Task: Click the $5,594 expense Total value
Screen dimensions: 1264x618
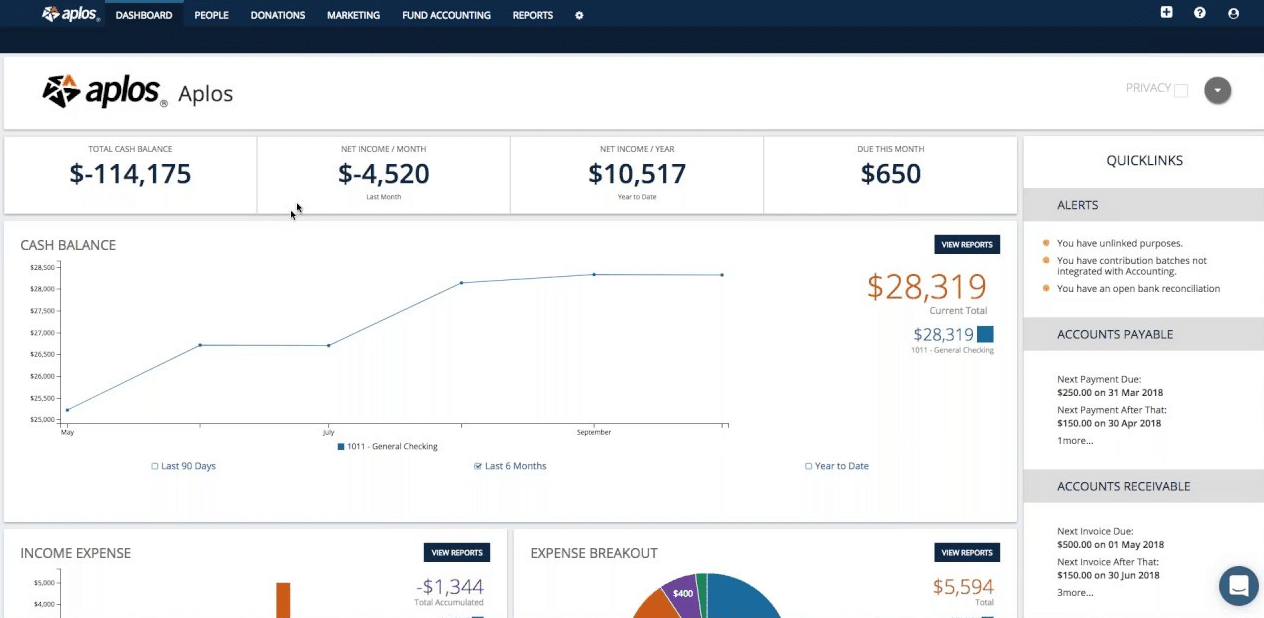Action: 964,587
